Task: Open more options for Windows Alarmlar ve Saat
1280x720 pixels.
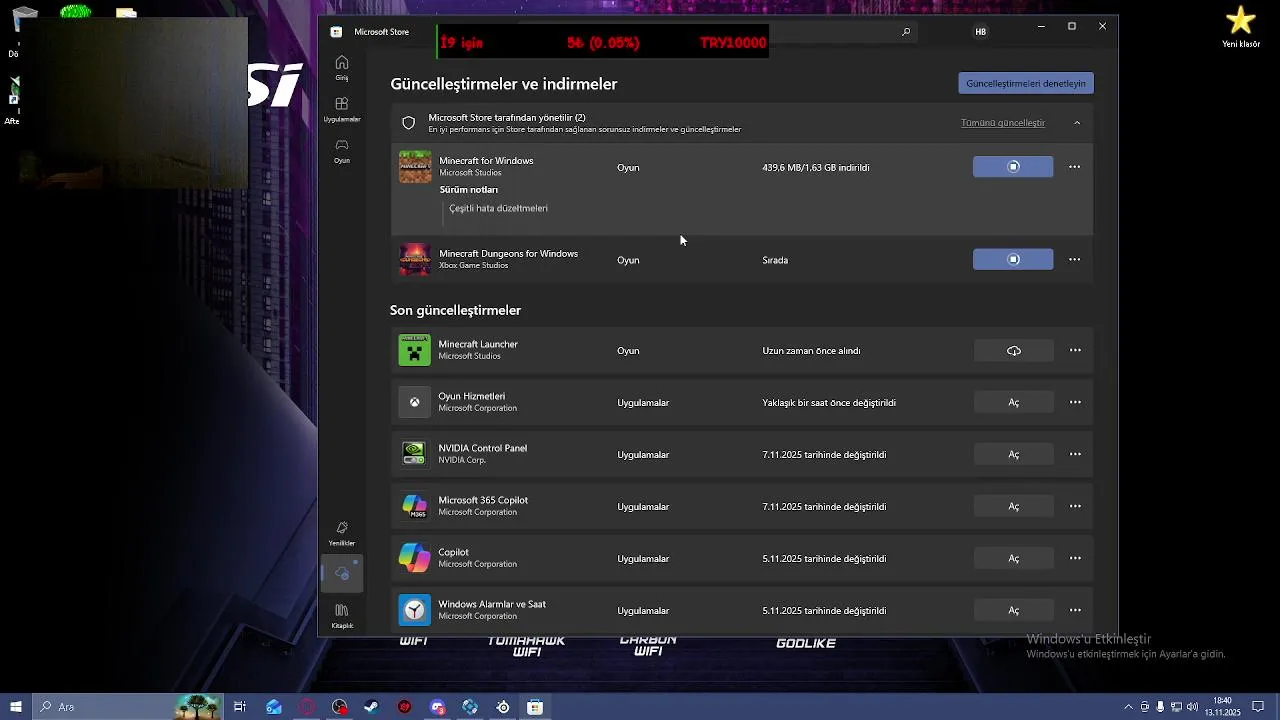Action: point(1075,611)
